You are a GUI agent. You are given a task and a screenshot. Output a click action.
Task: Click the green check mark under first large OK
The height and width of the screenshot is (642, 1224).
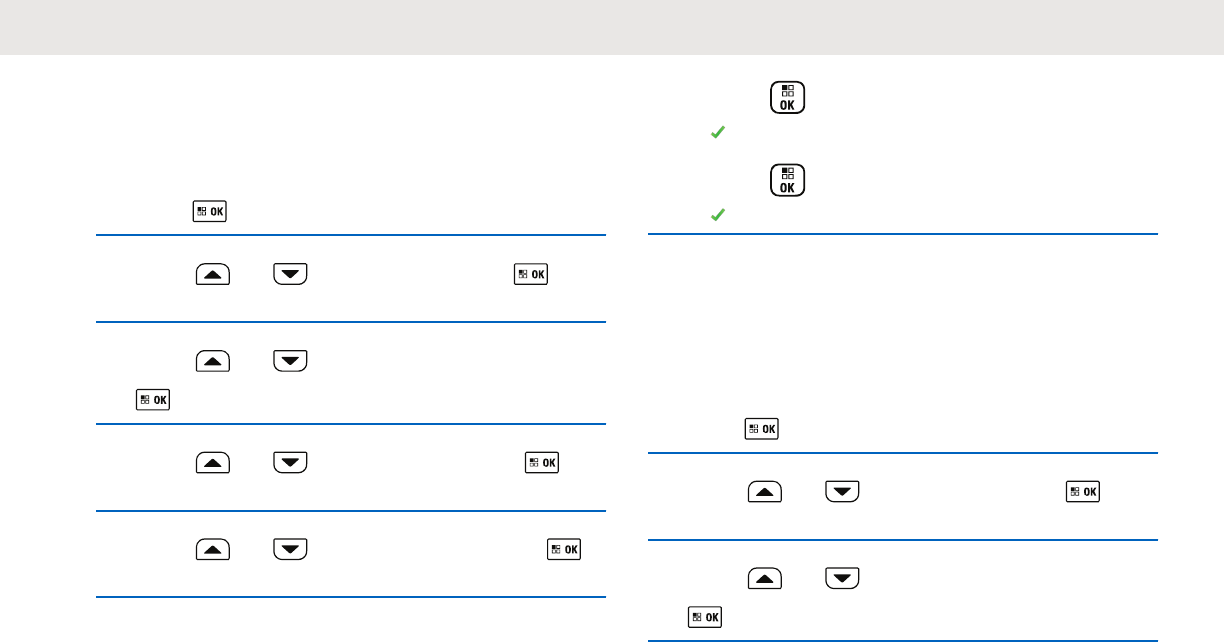point(717,132)
